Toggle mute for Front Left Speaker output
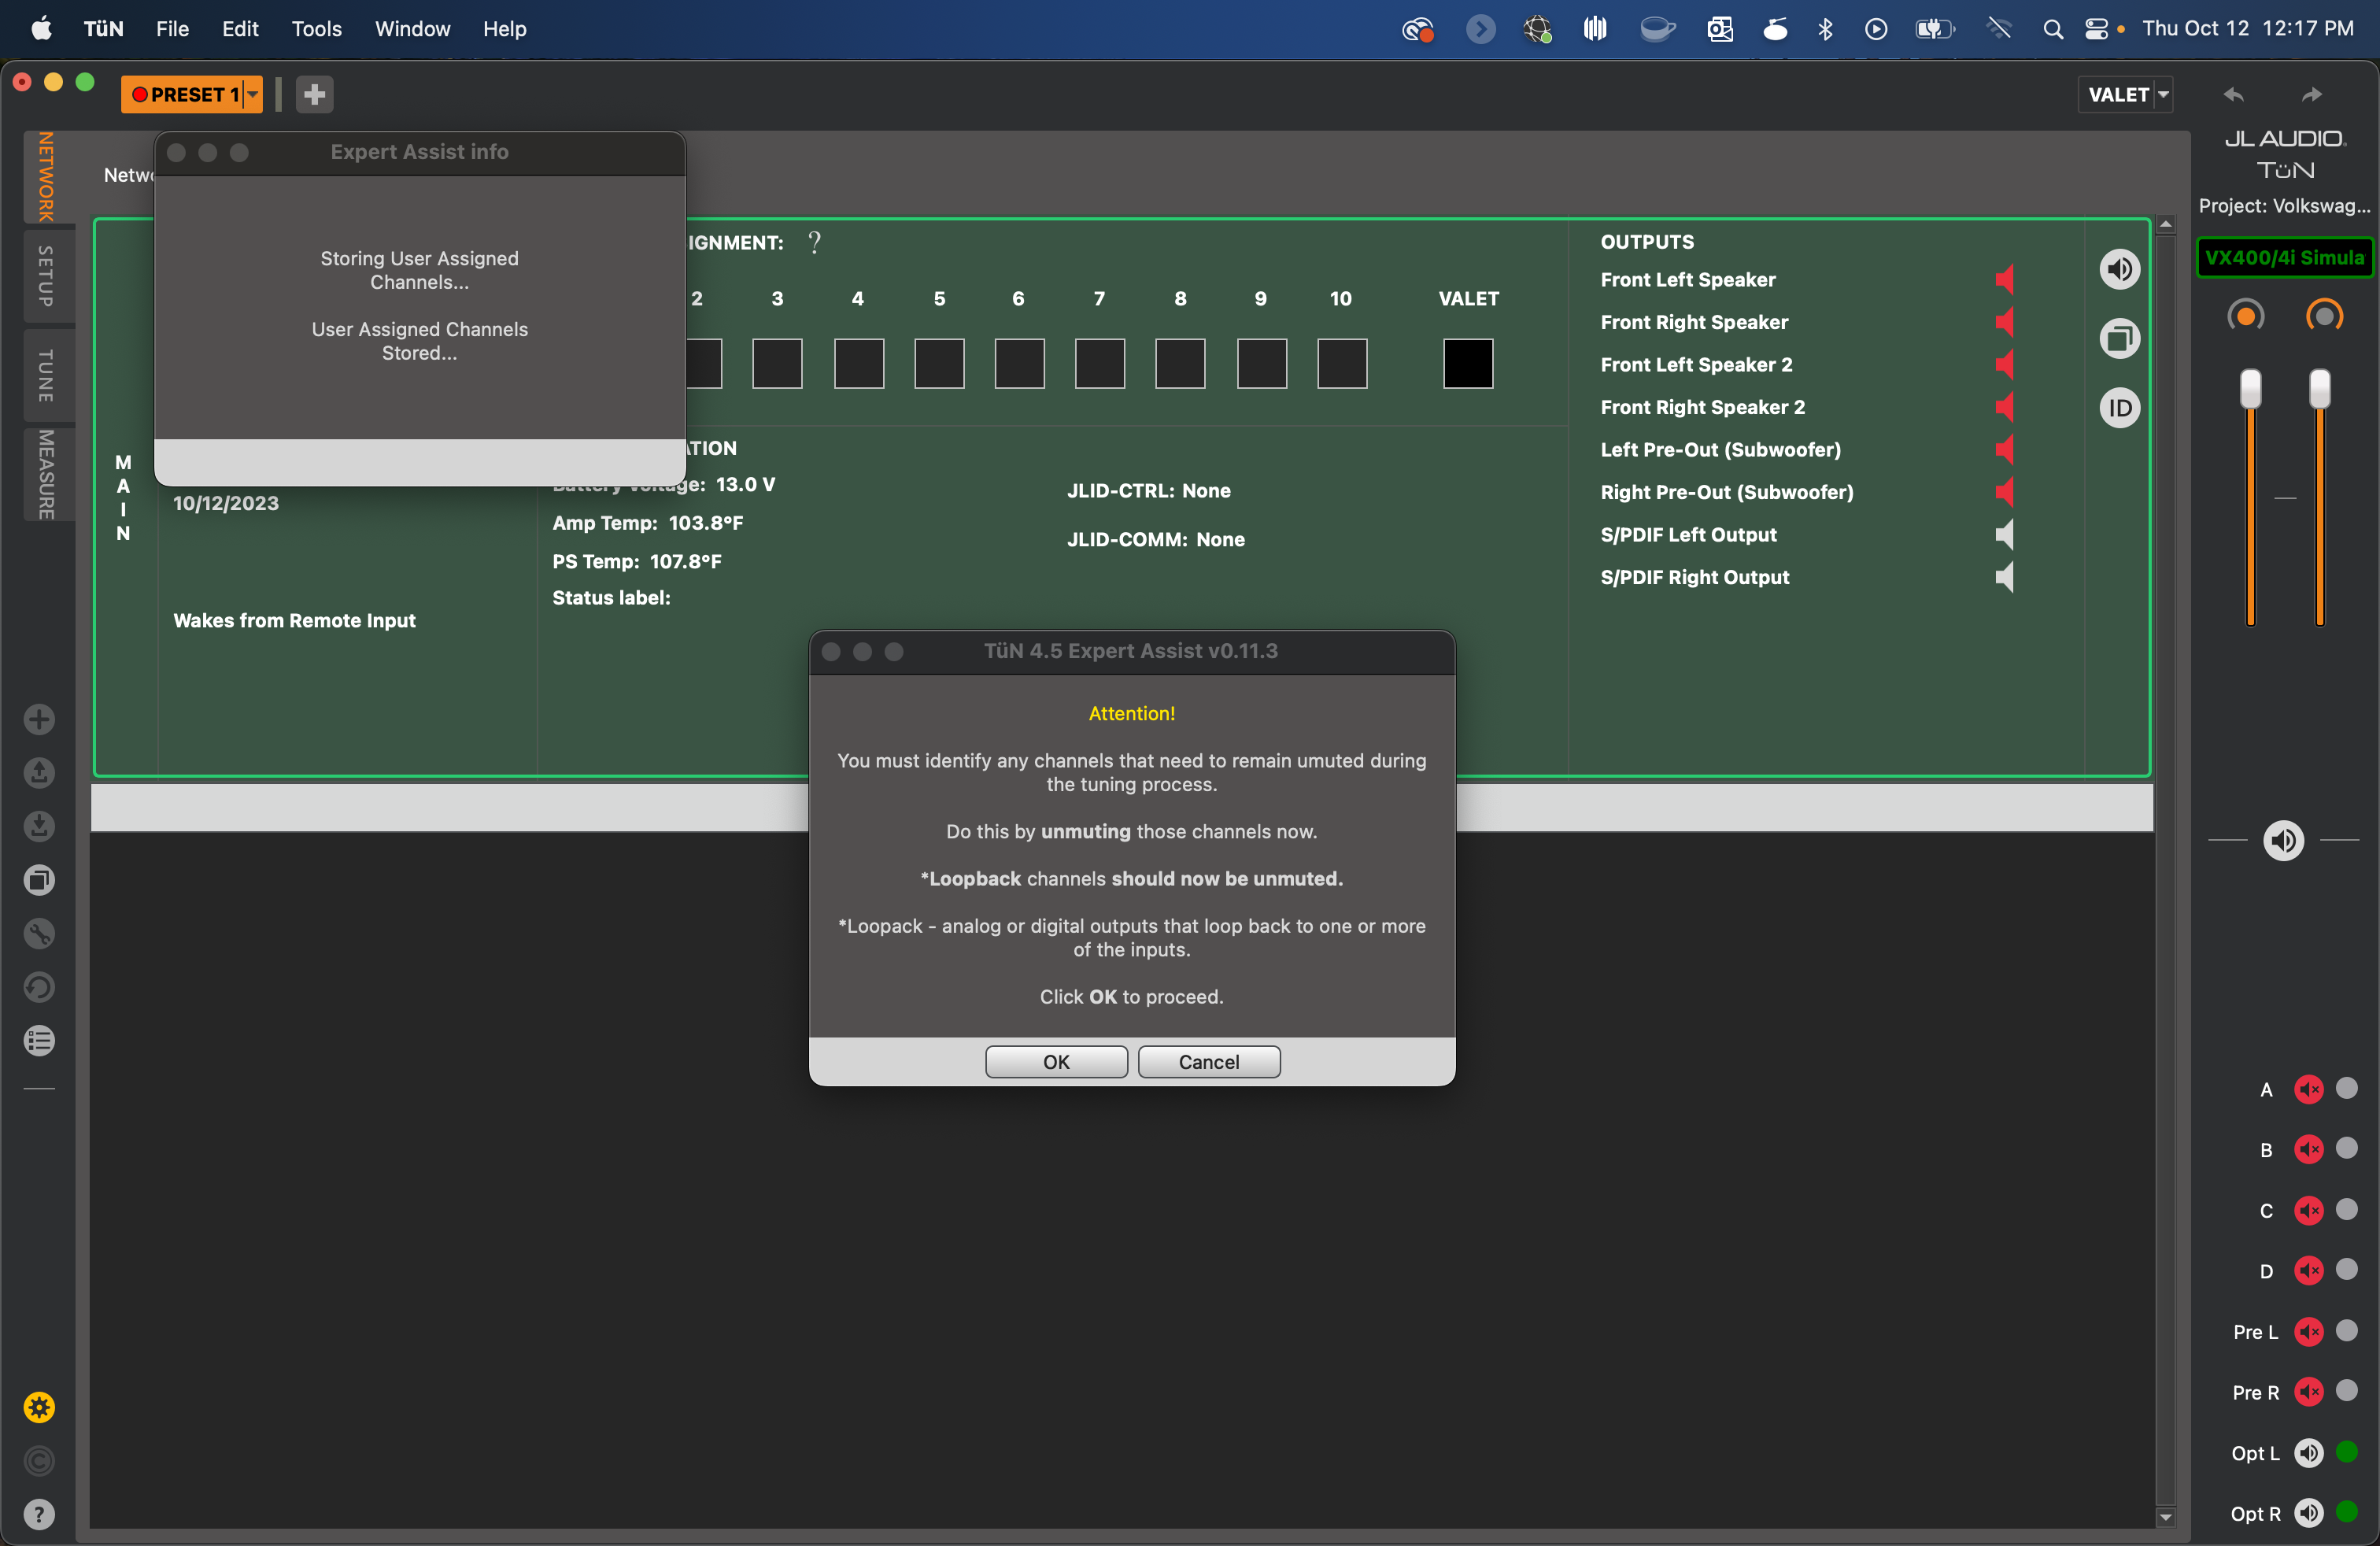 (x=2004, y=279)
